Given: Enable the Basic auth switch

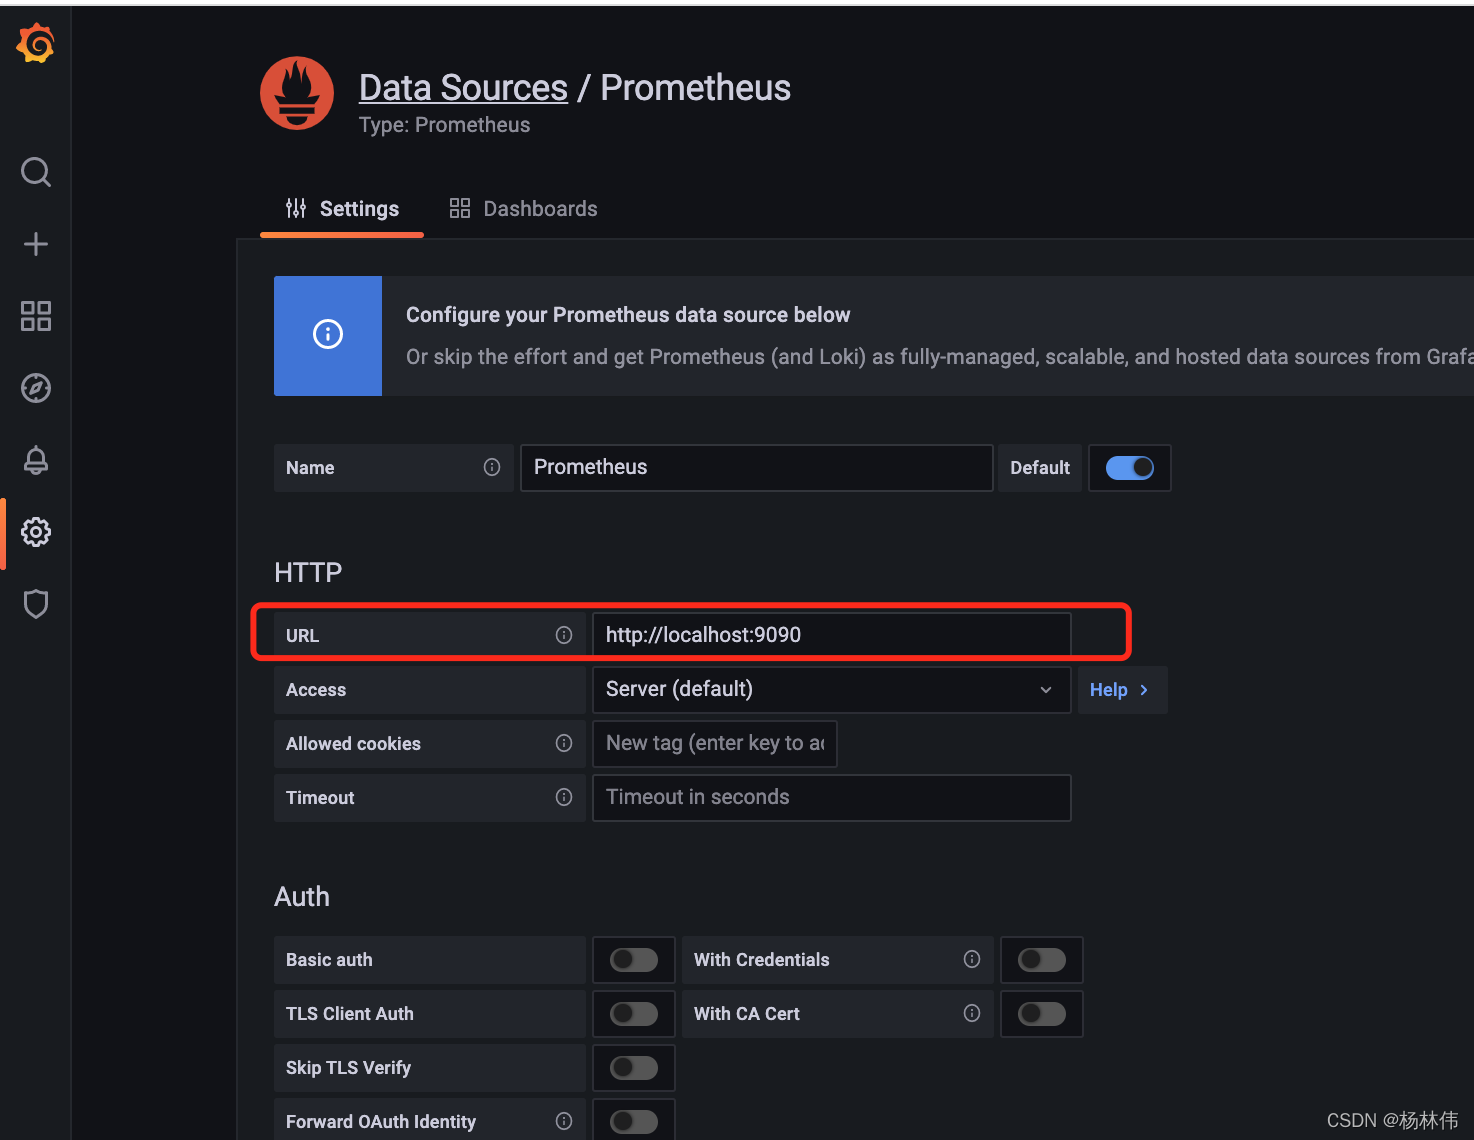Looking at the screenshot, I should click(634, 960).
